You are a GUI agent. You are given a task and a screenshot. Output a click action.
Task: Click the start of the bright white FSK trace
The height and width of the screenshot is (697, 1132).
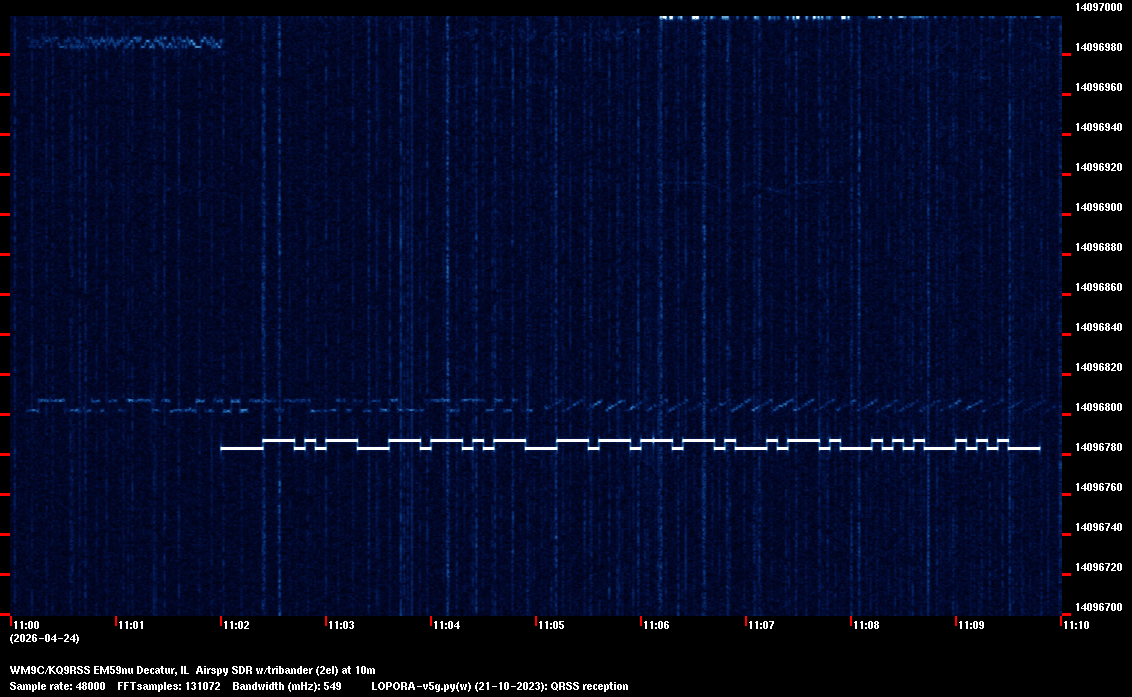(223, 449)
